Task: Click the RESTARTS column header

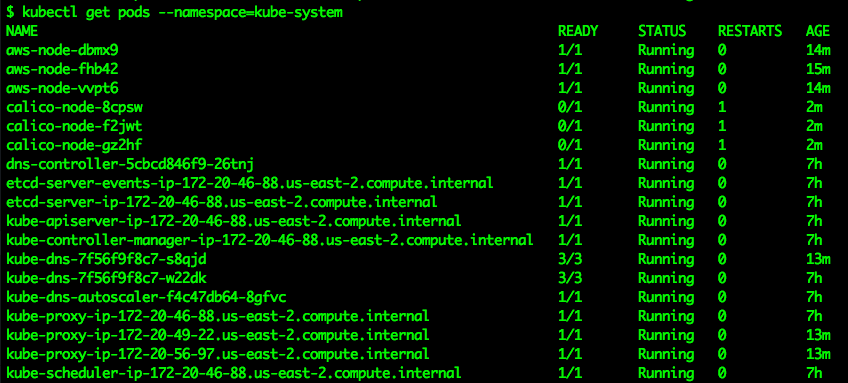Action: tap(750, 31)
